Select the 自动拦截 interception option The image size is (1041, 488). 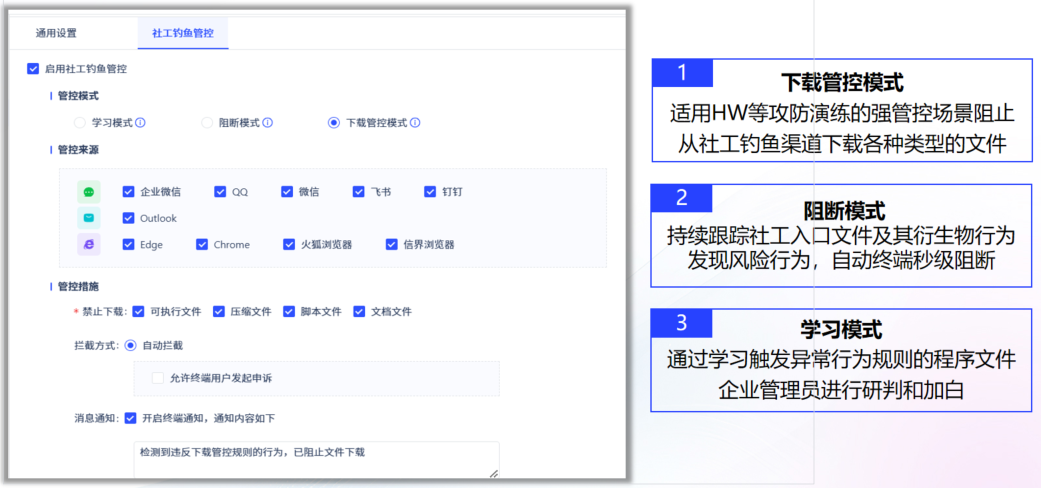pyautogui.click(x=130, y=345)
